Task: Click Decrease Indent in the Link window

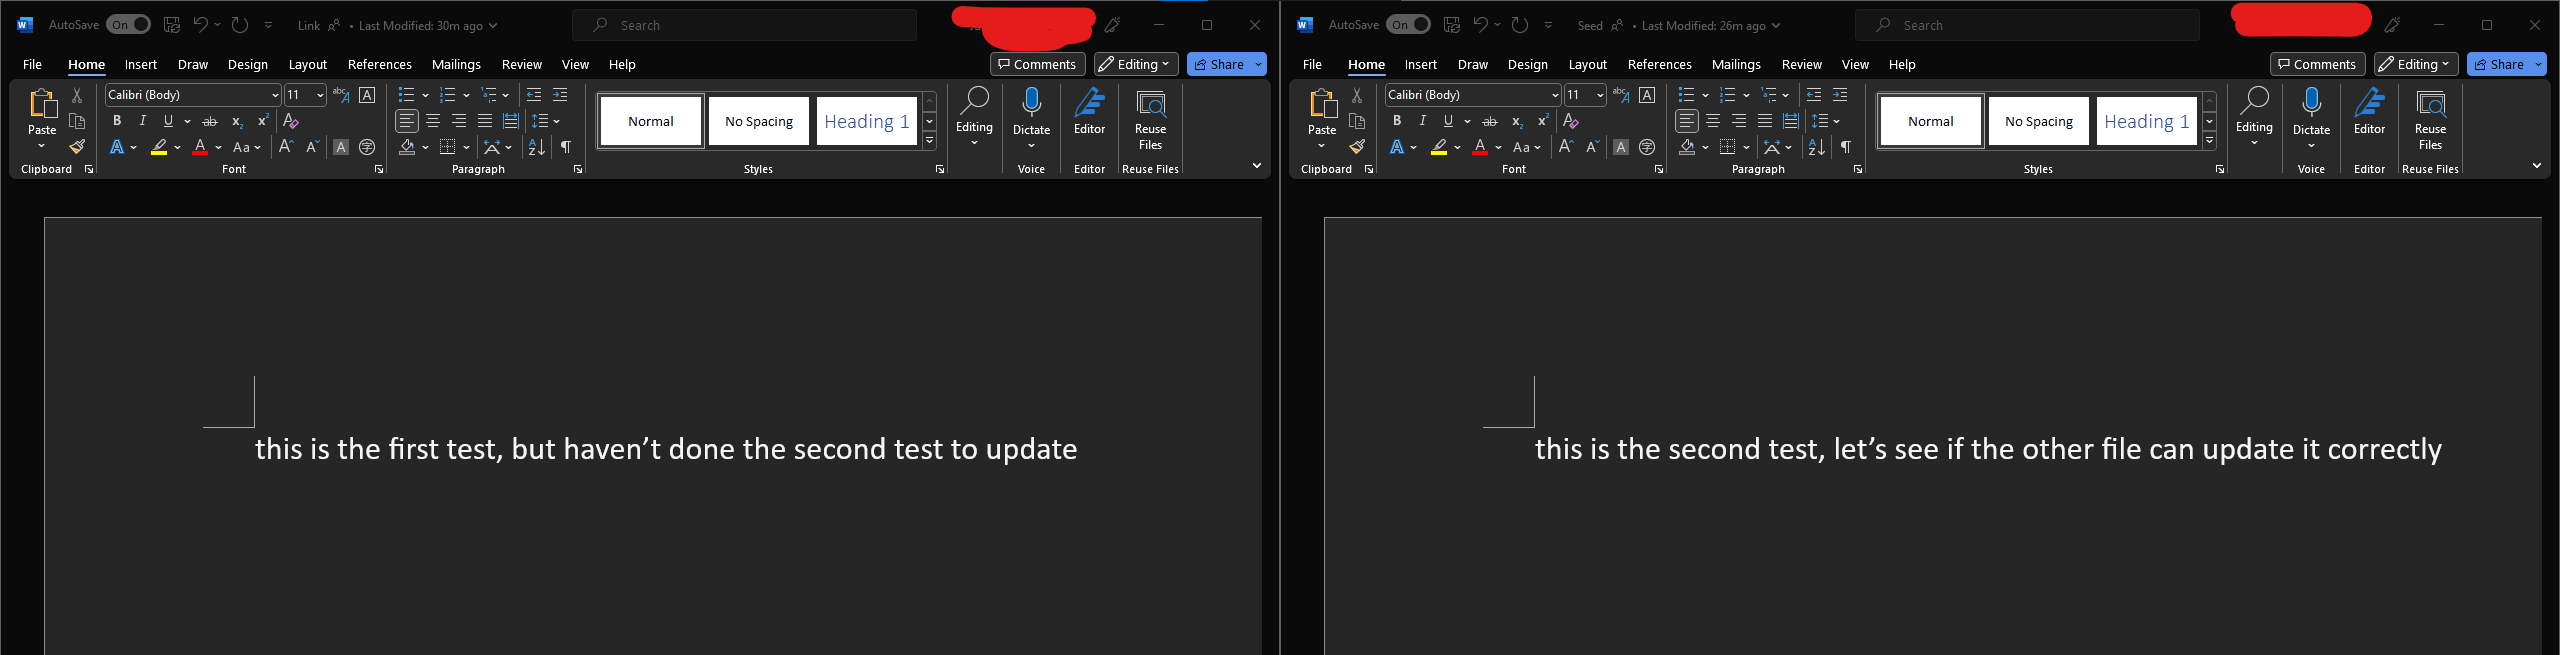Action: tap(534, 95)
